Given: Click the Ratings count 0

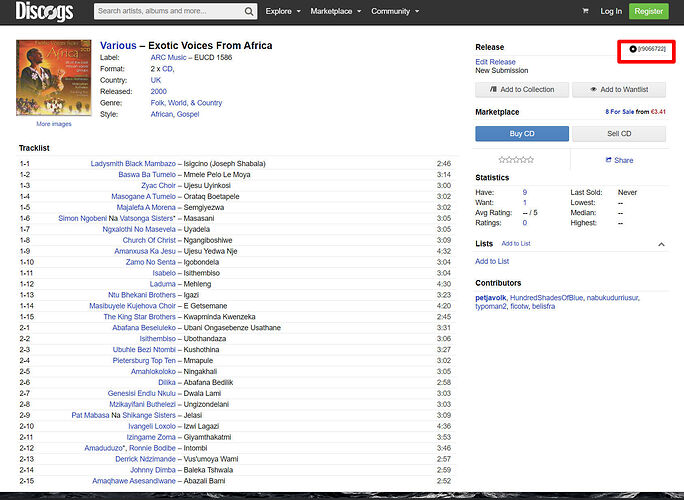Looking at the screenshot, I should [525, 223].
